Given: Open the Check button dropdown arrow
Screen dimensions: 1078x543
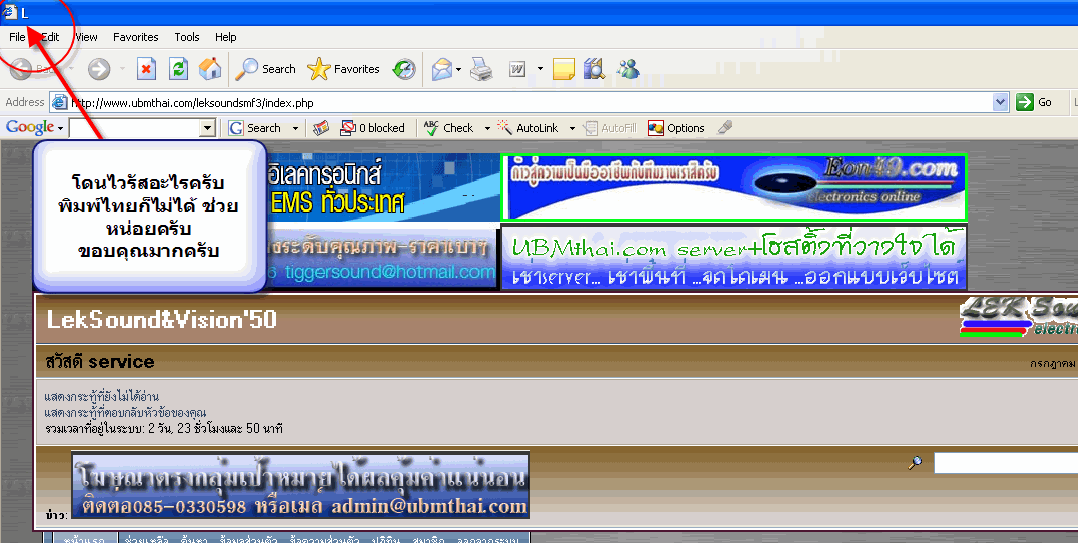Looking at the screenshot, I should [487, 128].
